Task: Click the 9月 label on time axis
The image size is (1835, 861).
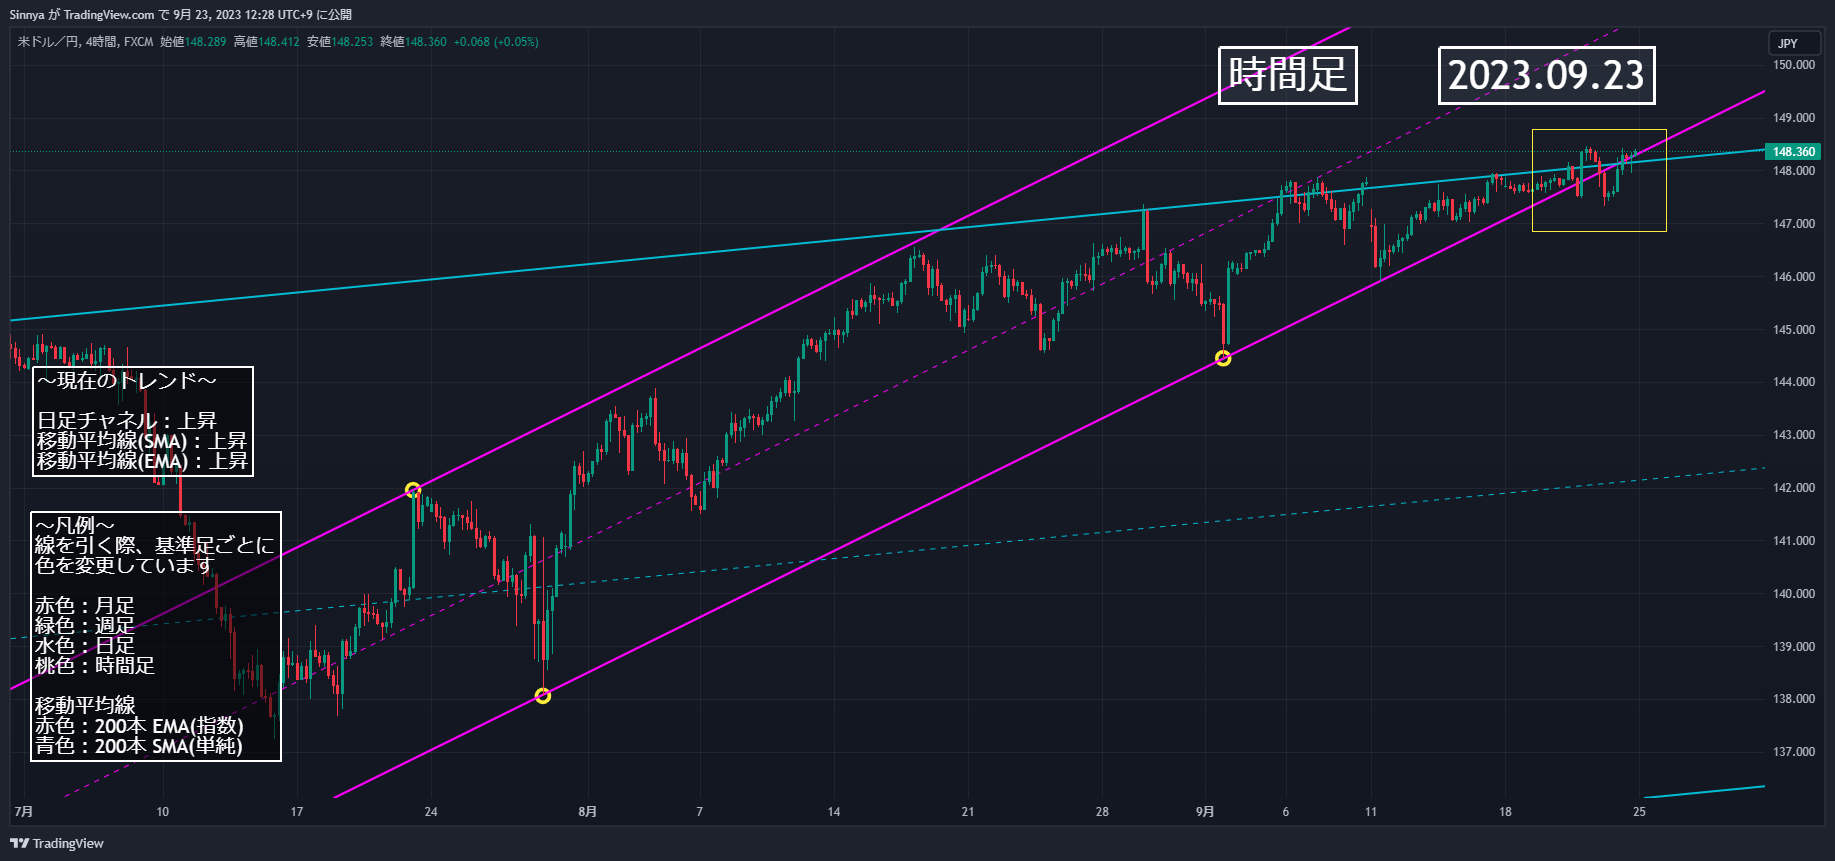Action: [x=1205, y=812]
